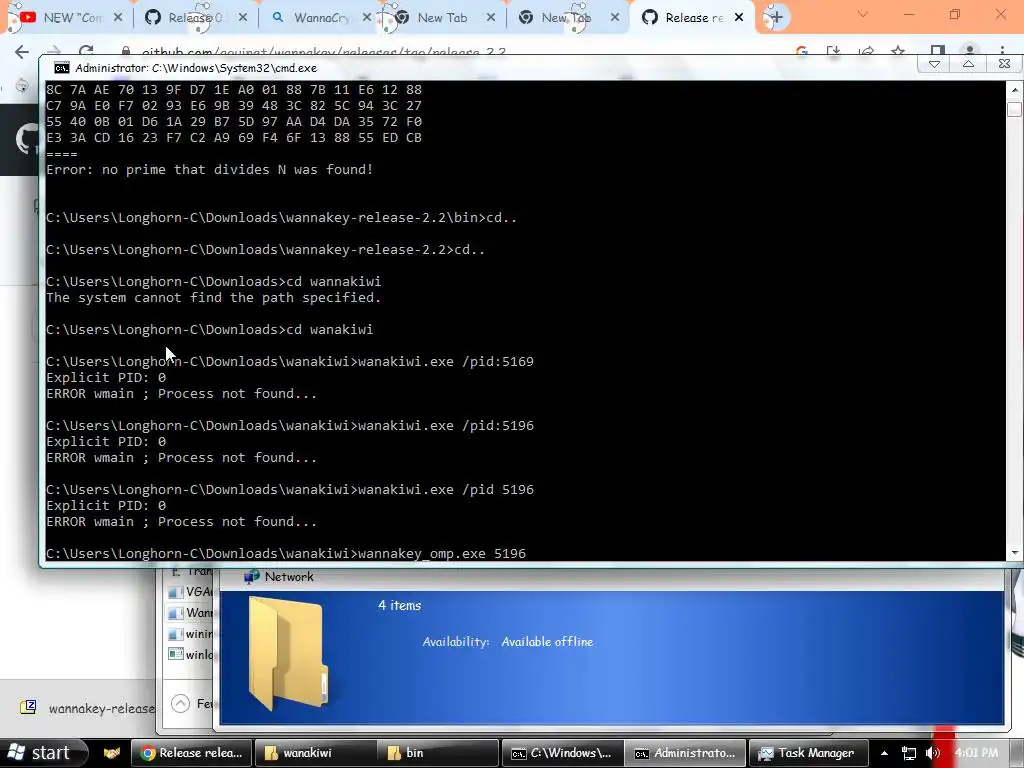Image resolution: width=1024 pixels, height=768 pixels.
Task: Click the volume speaker tray icon
Action: point(932,753)
